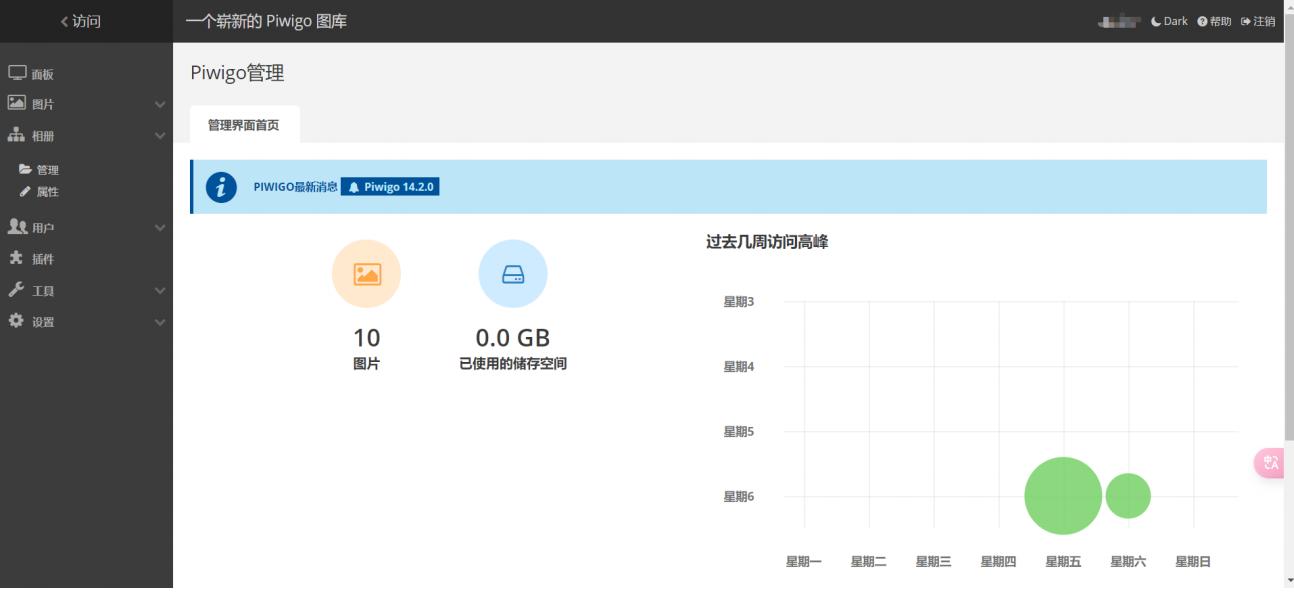Click the sitemap icon beside 相册

17,135
